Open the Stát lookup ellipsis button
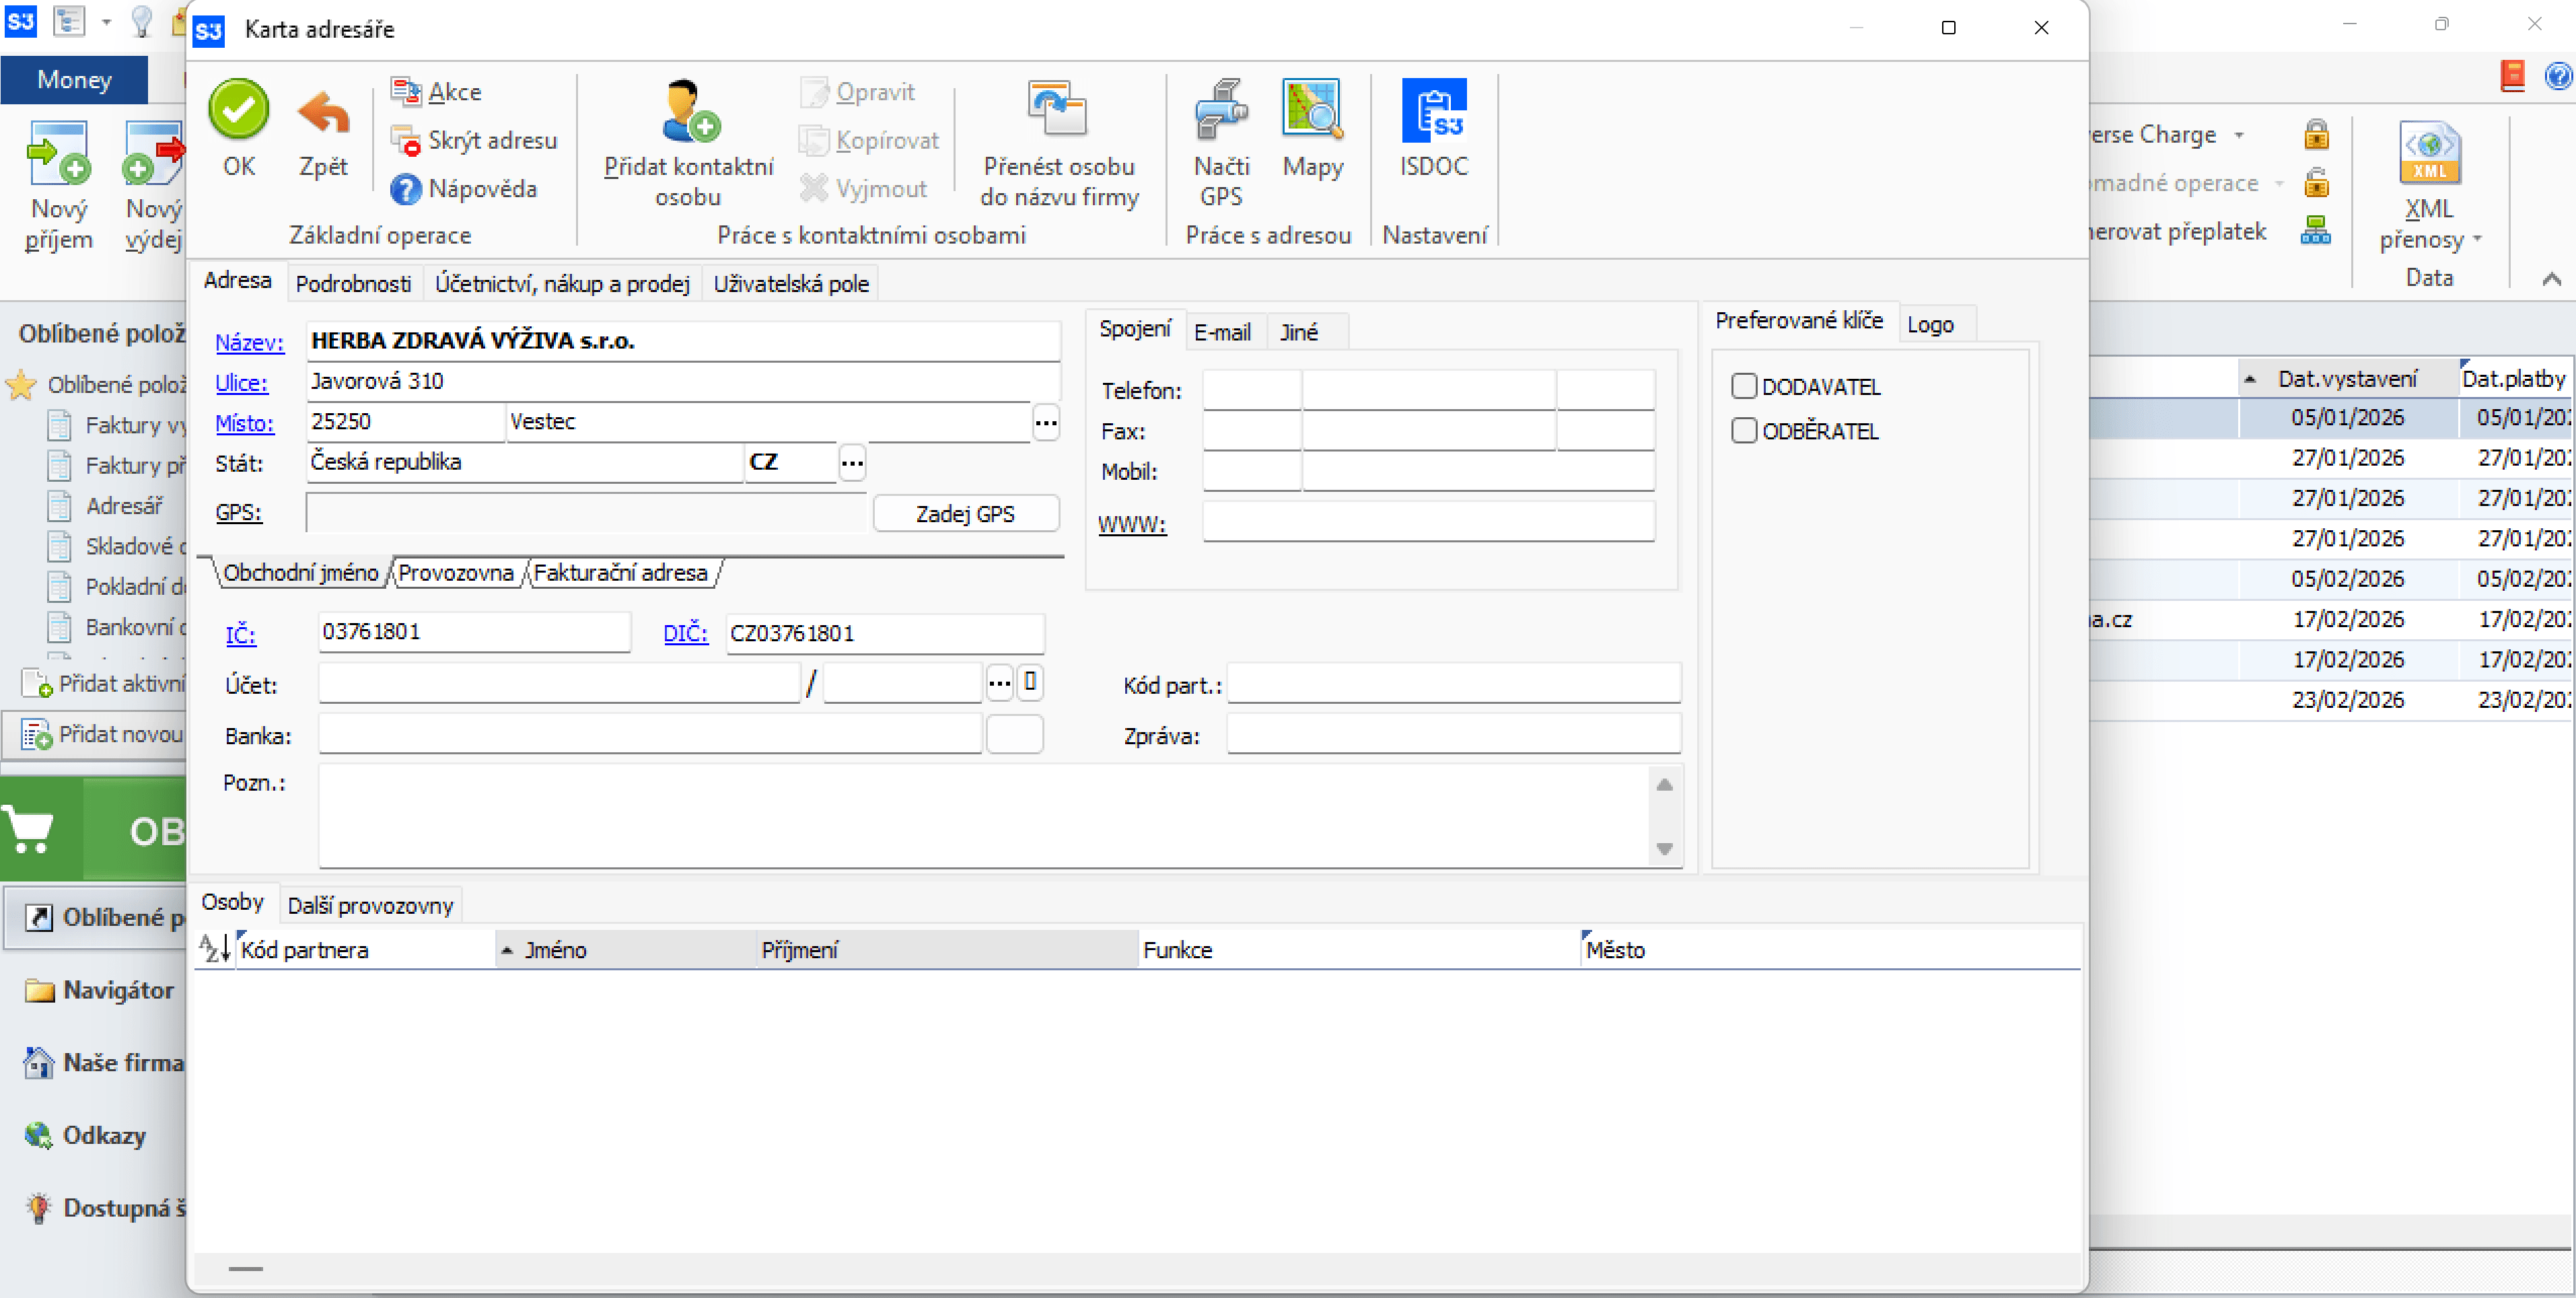 (x=852, y=463)
